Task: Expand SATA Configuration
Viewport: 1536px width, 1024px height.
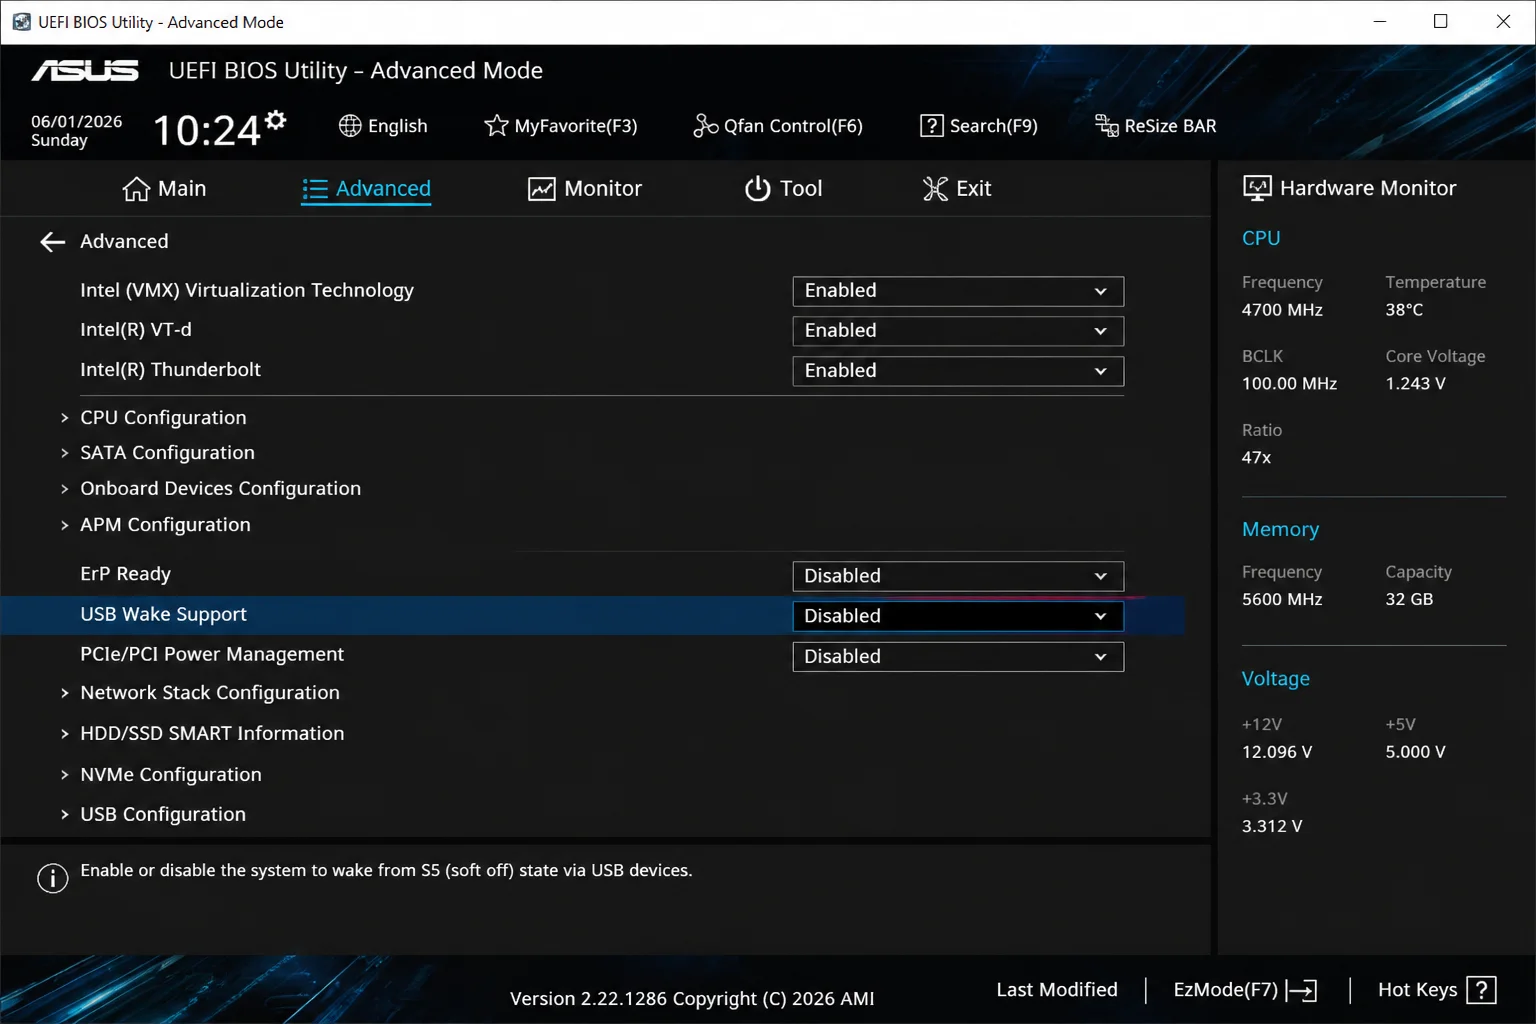Action: (x=167, y=452)
